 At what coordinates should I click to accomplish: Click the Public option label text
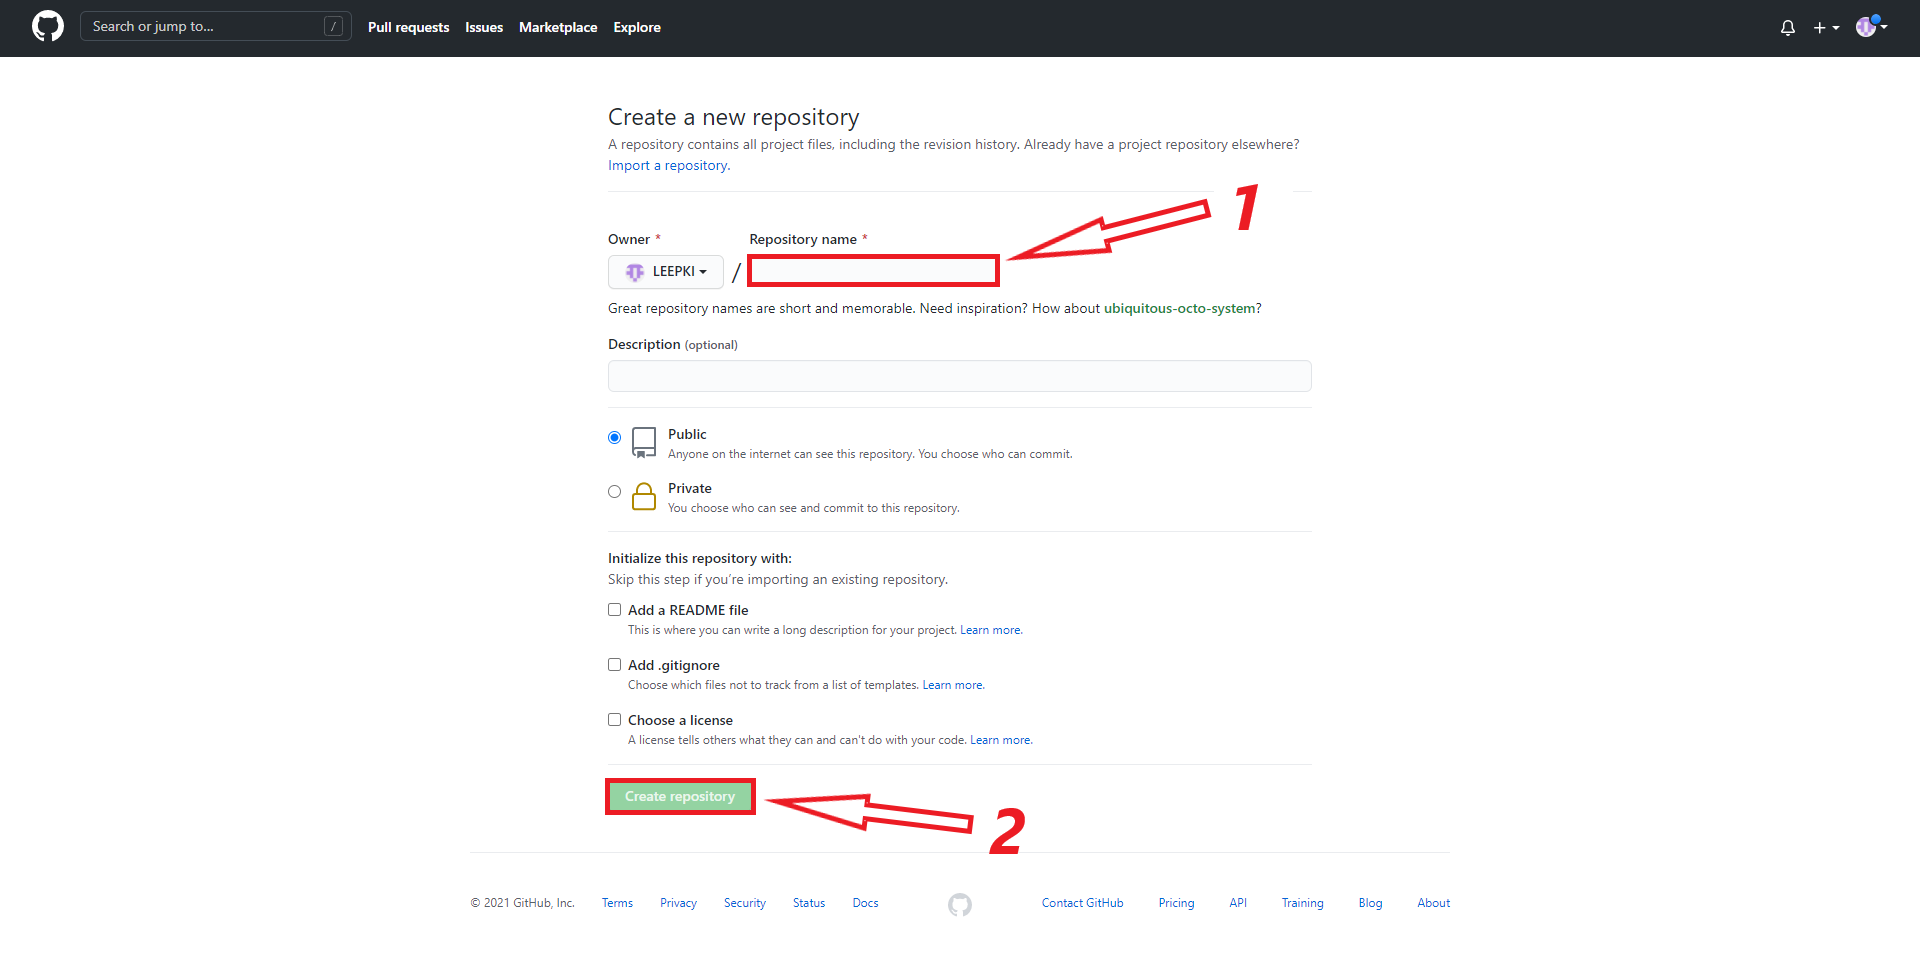pos(687,435)
